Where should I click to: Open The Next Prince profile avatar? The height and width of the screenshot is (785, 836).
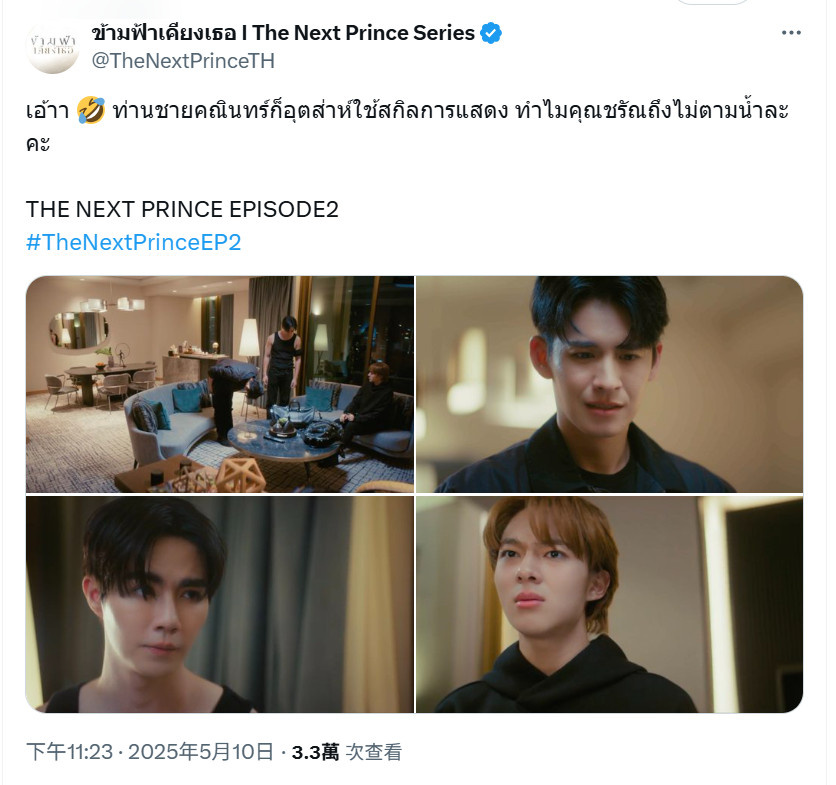(52, 47)
